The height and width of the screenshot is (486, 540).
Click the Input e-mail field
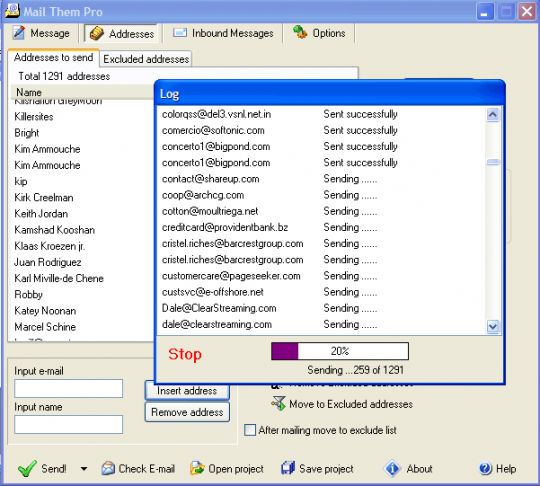coord(69,389)
